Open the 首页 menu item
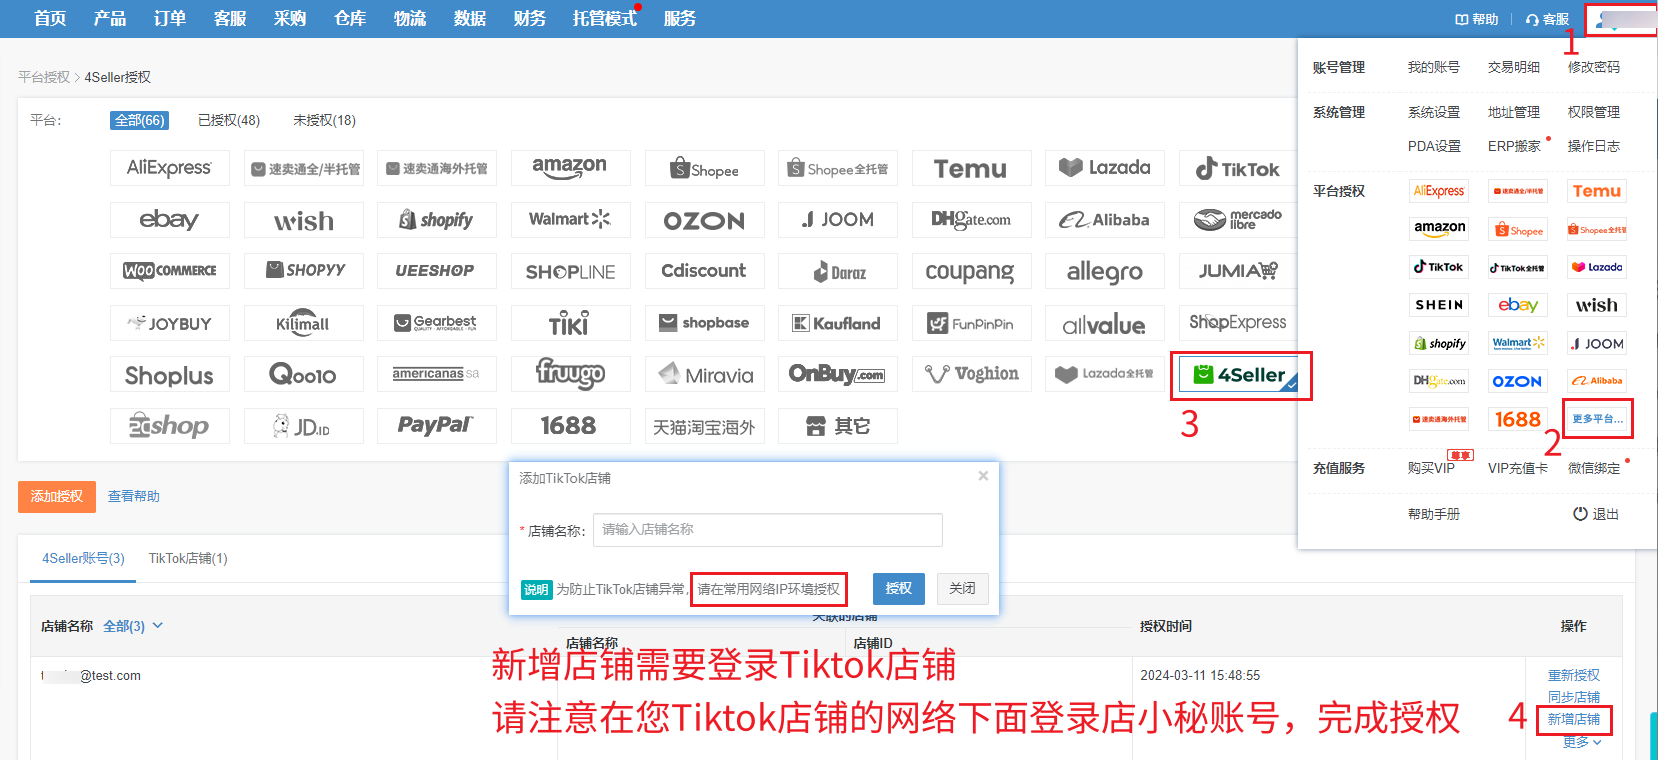The width and height of the screenshot is (1658, 760). pyautogui.click(x=50, y=18)
